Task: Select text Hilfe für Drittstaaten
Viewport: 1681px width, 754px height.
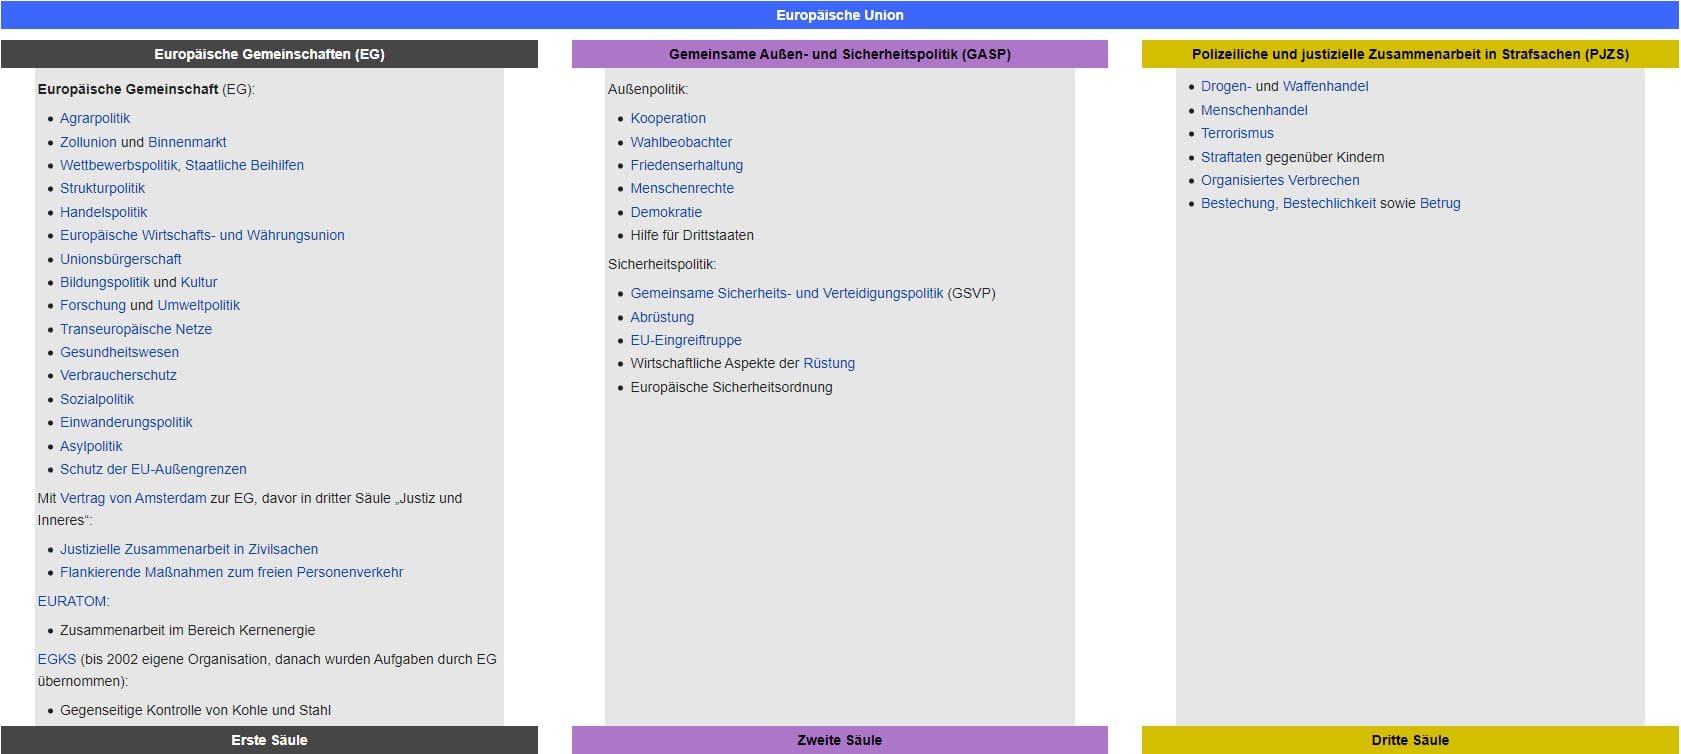Action: pos(692,235)
